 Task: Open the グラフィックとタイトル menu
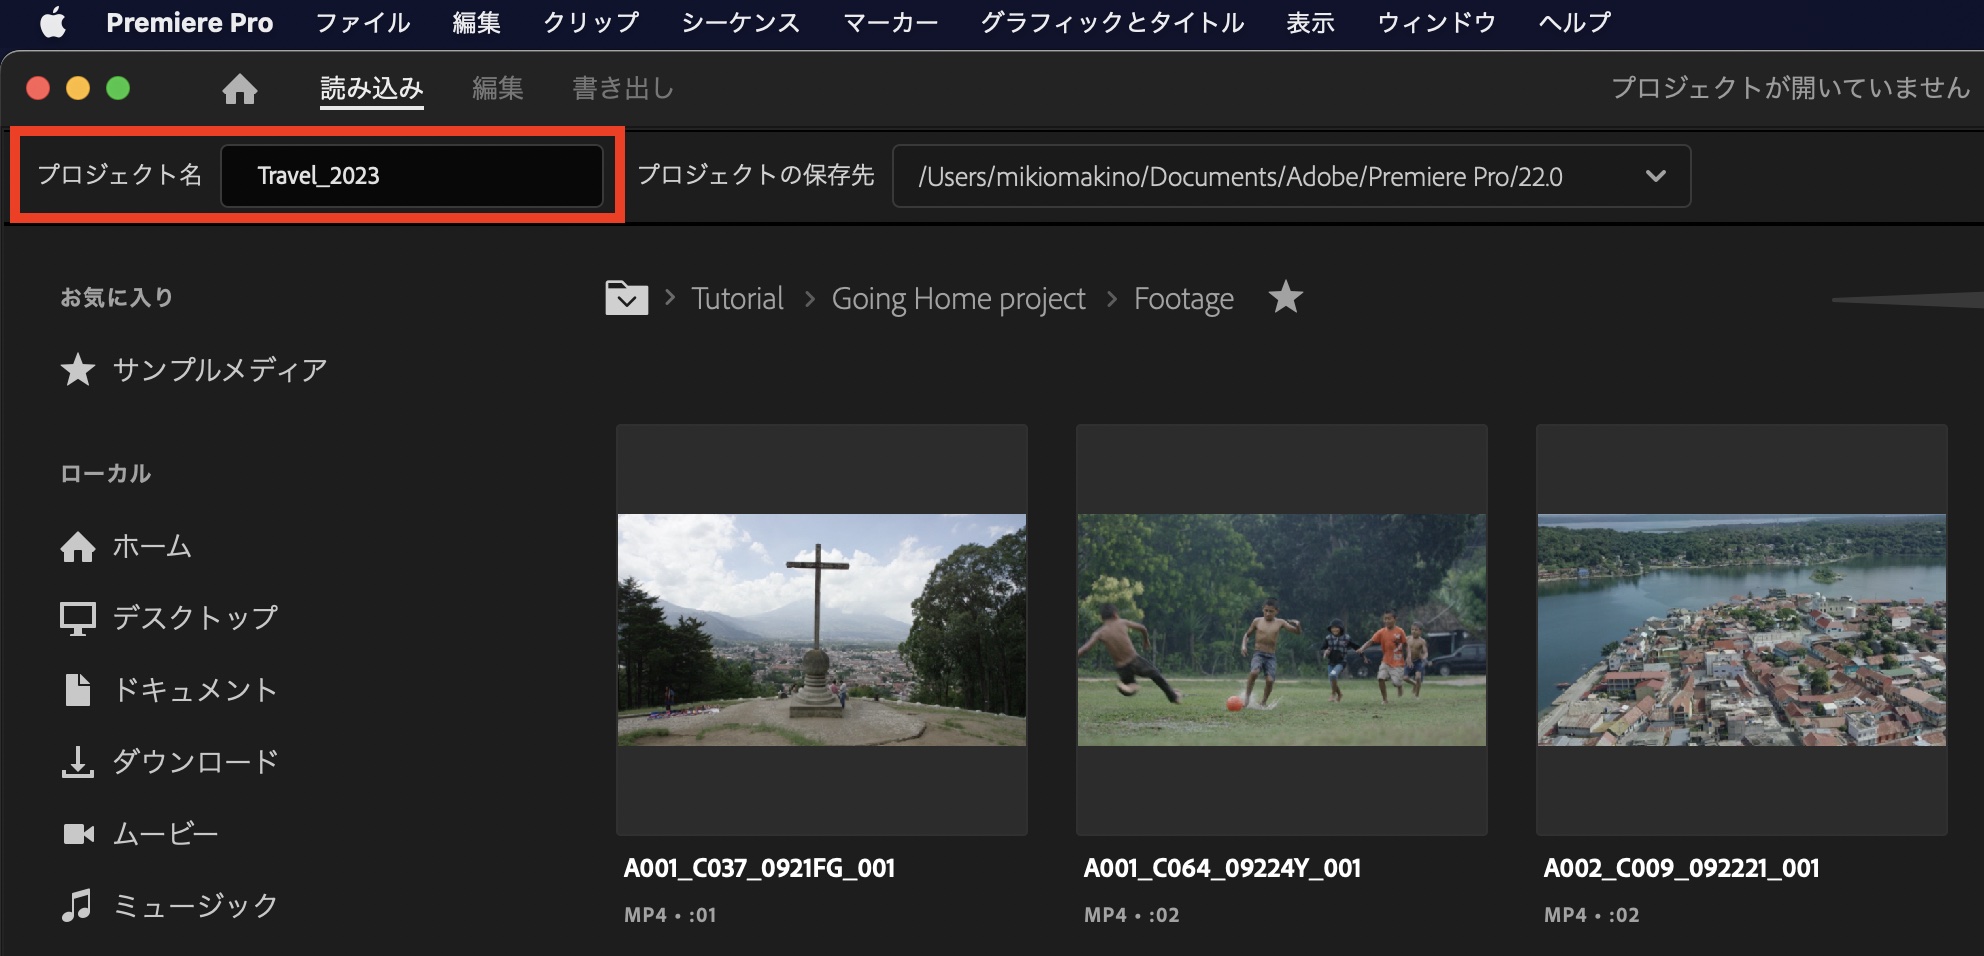(x=1112, y=22)
